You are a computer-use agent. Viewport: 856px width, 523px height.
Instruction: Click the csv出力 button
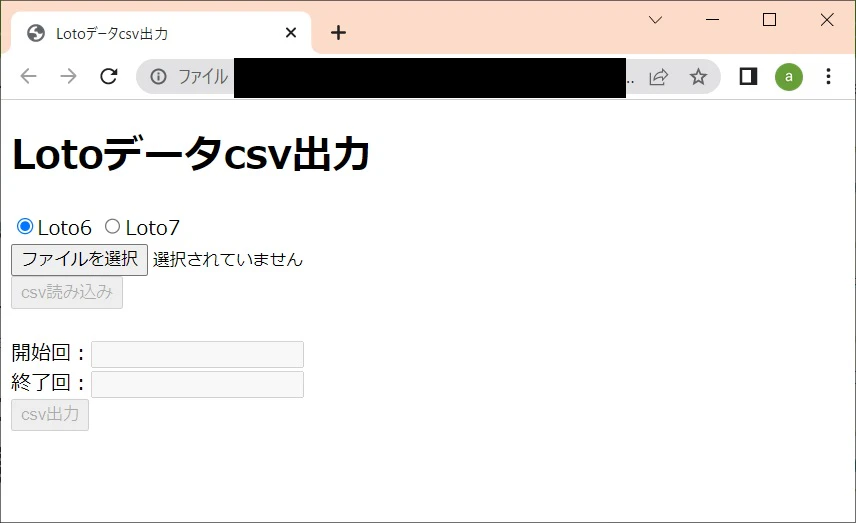[x=50, y=415]
